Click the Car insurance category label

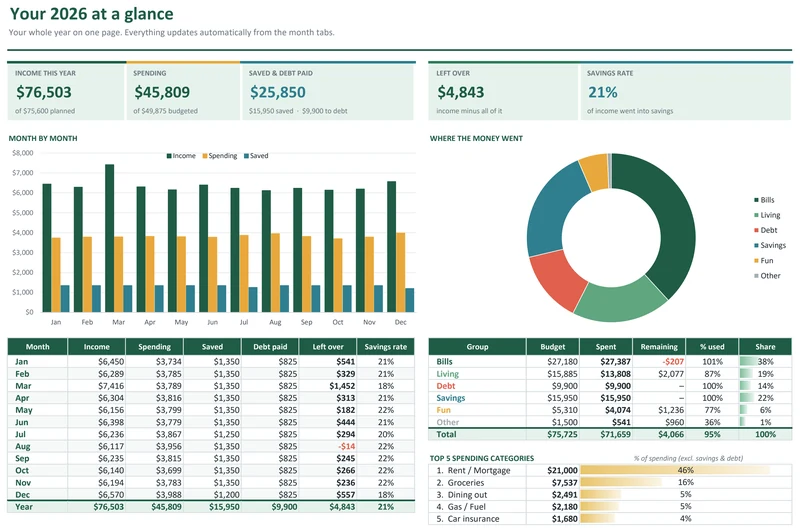473,519
